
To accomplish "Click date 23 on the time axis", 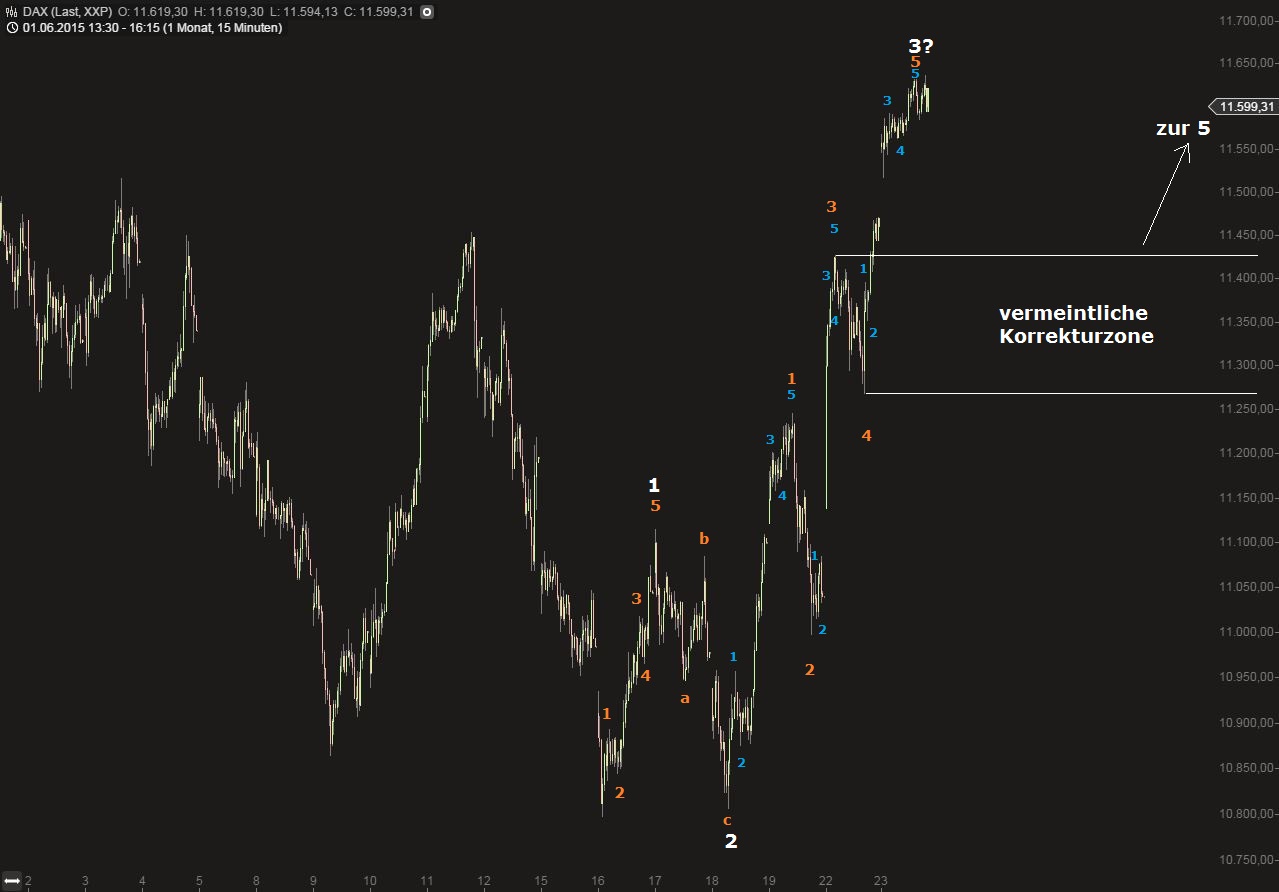I will [881, 881].
